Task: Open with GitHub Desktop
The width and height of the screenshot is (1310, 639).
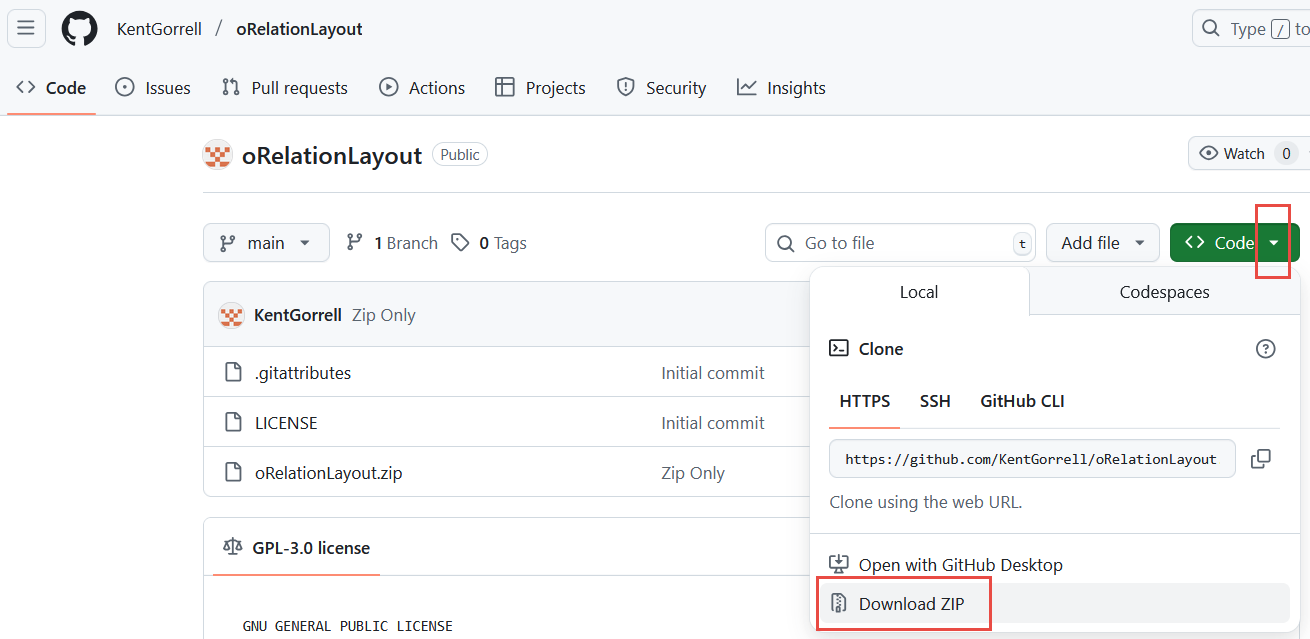Action: click(x=960, y=565)
